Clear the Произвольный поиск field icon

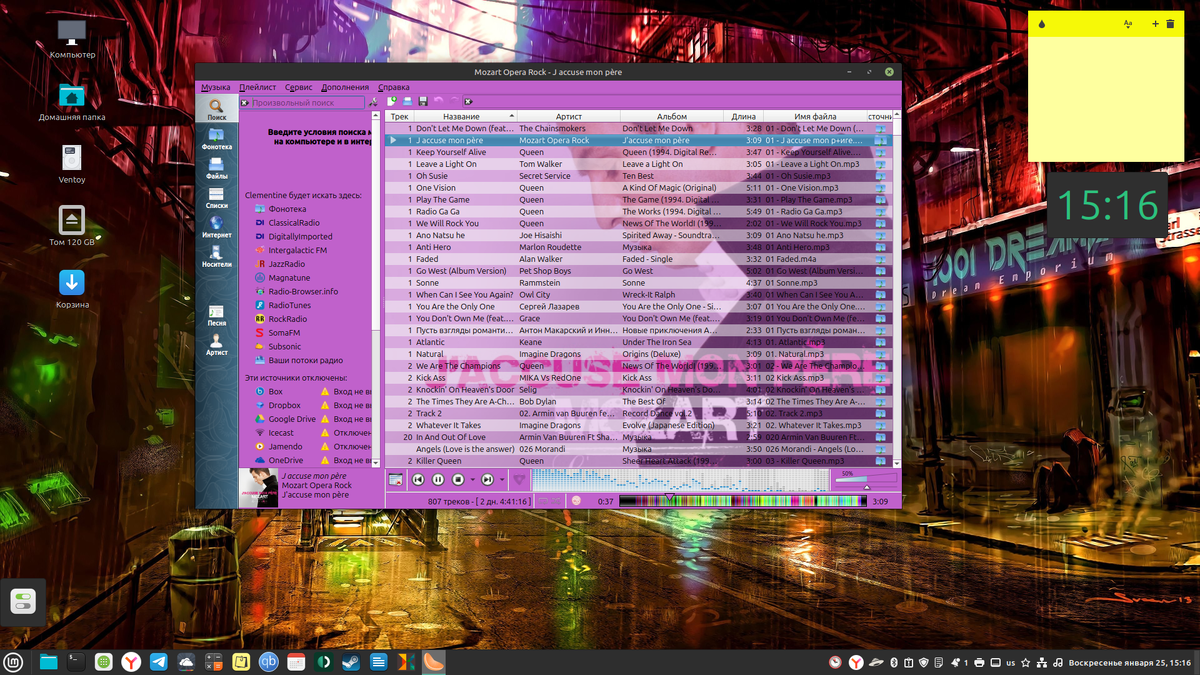(245, 102)
